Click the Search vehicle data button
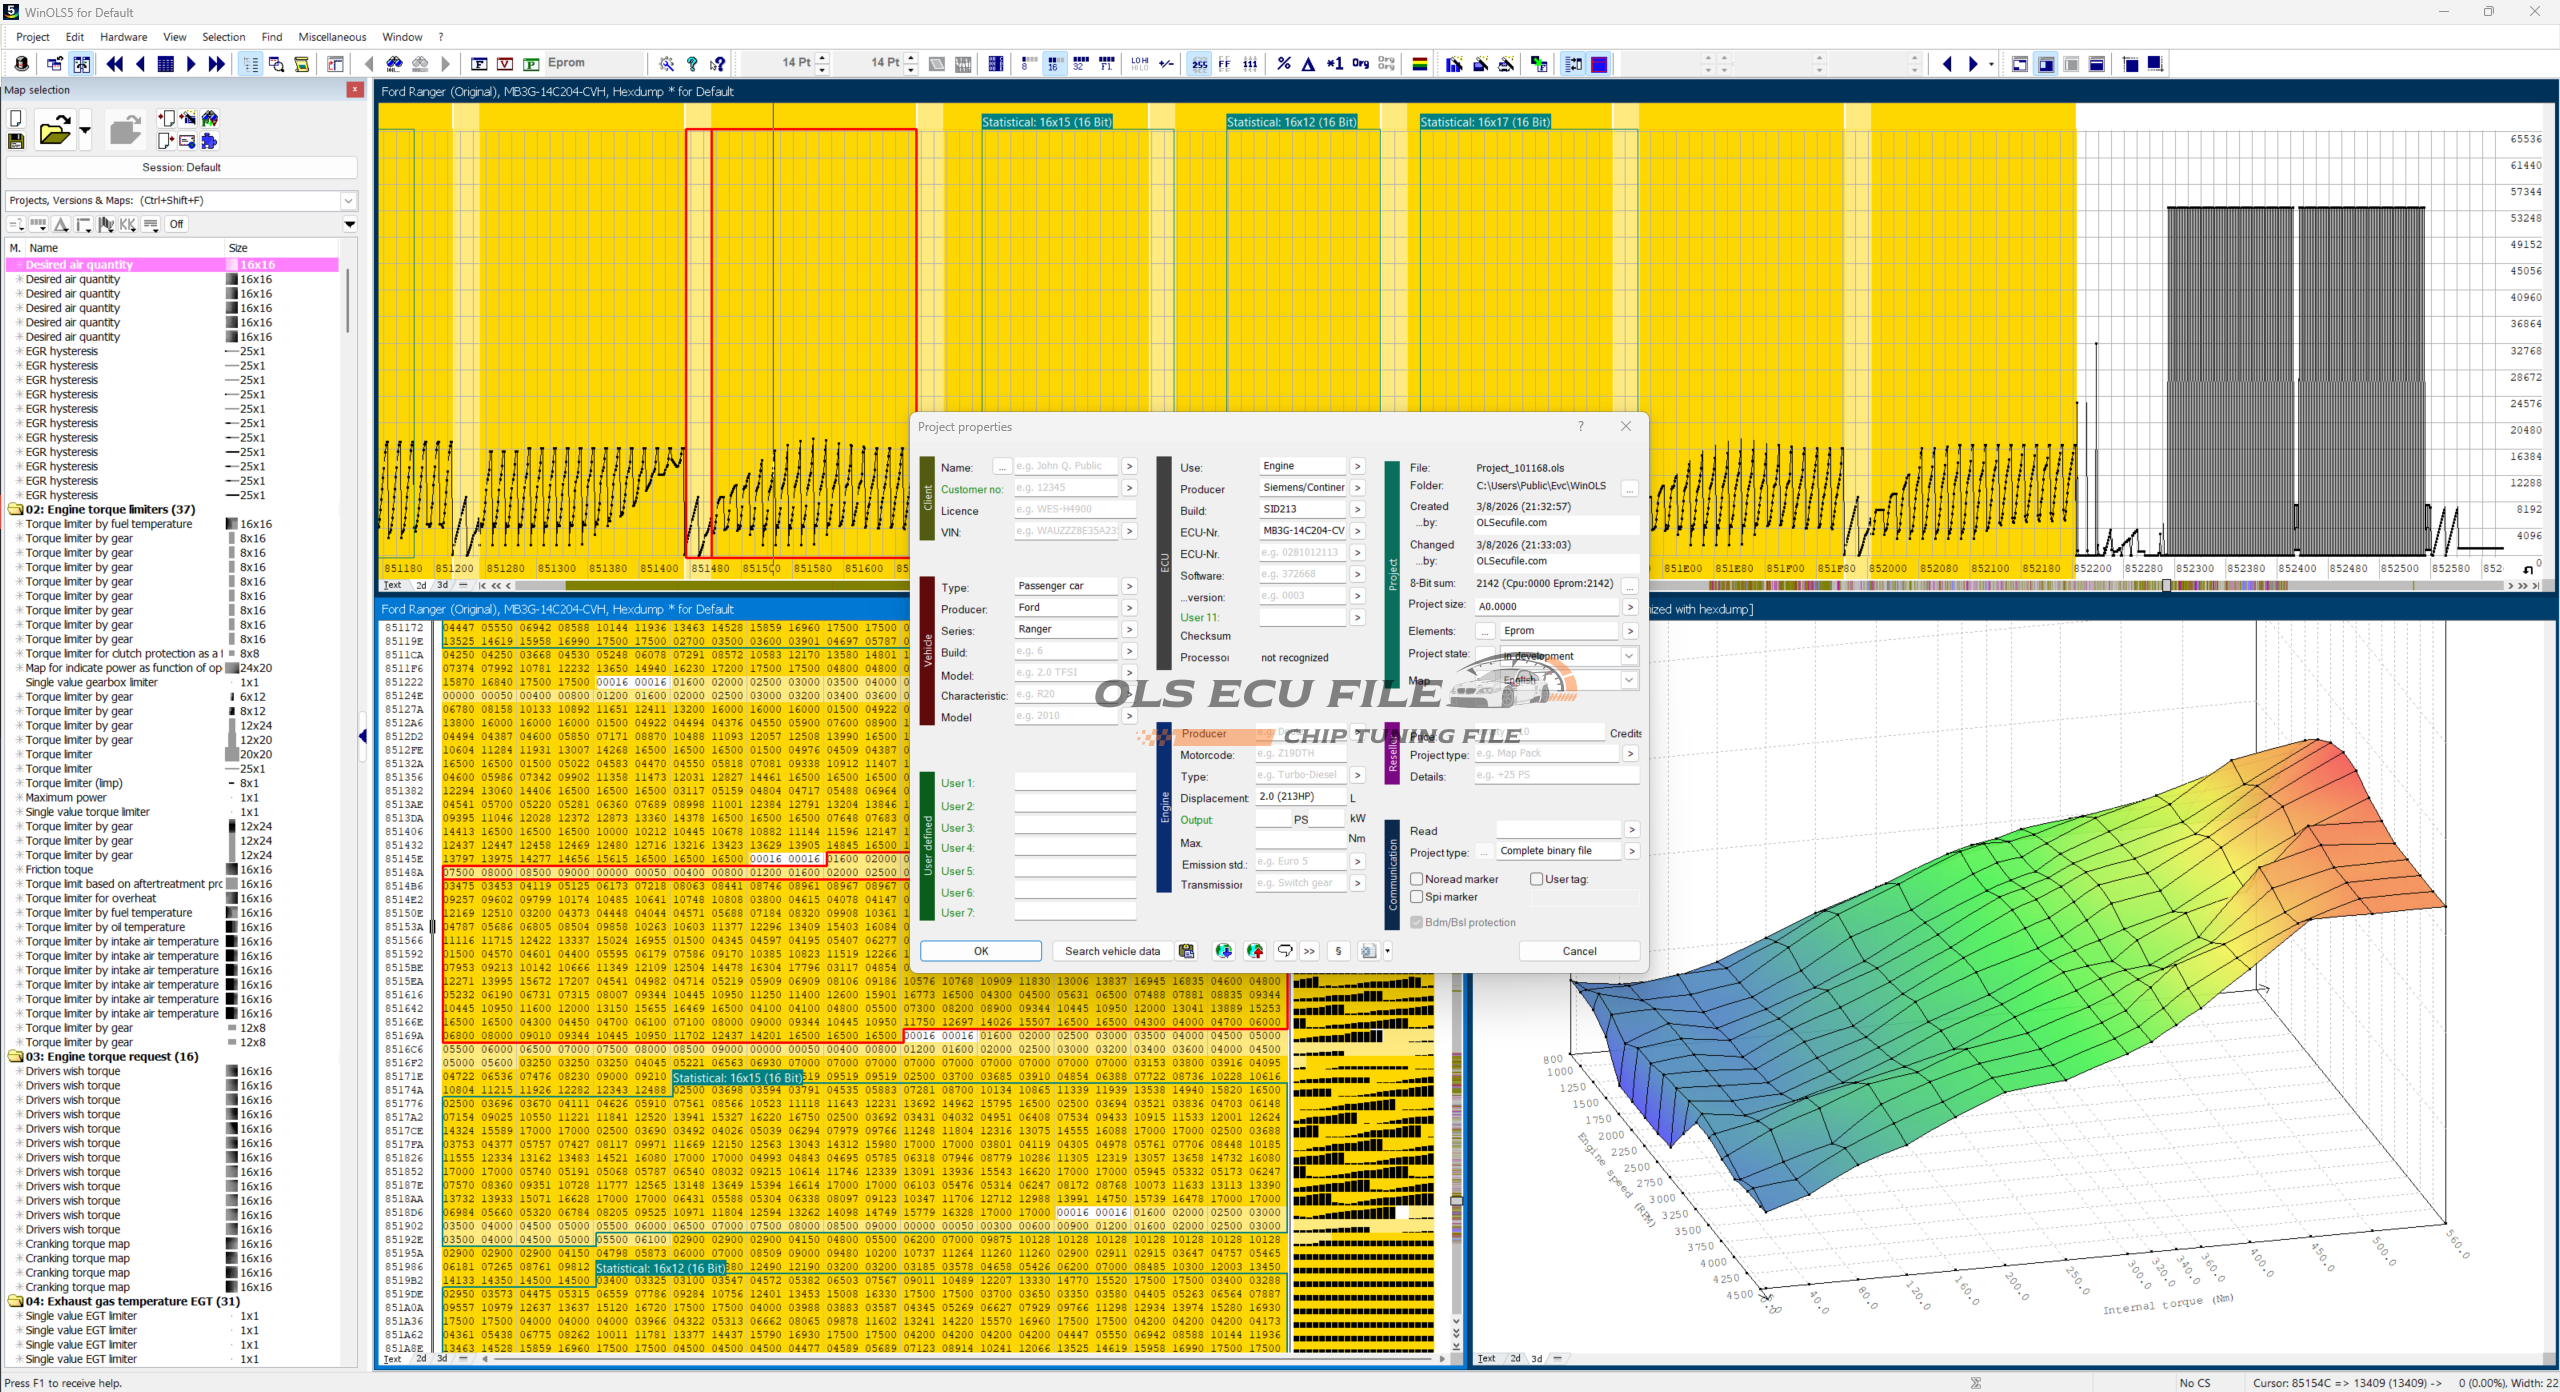Image resolution: width=2560 pixels, height=1392 pixels. 1112,951
